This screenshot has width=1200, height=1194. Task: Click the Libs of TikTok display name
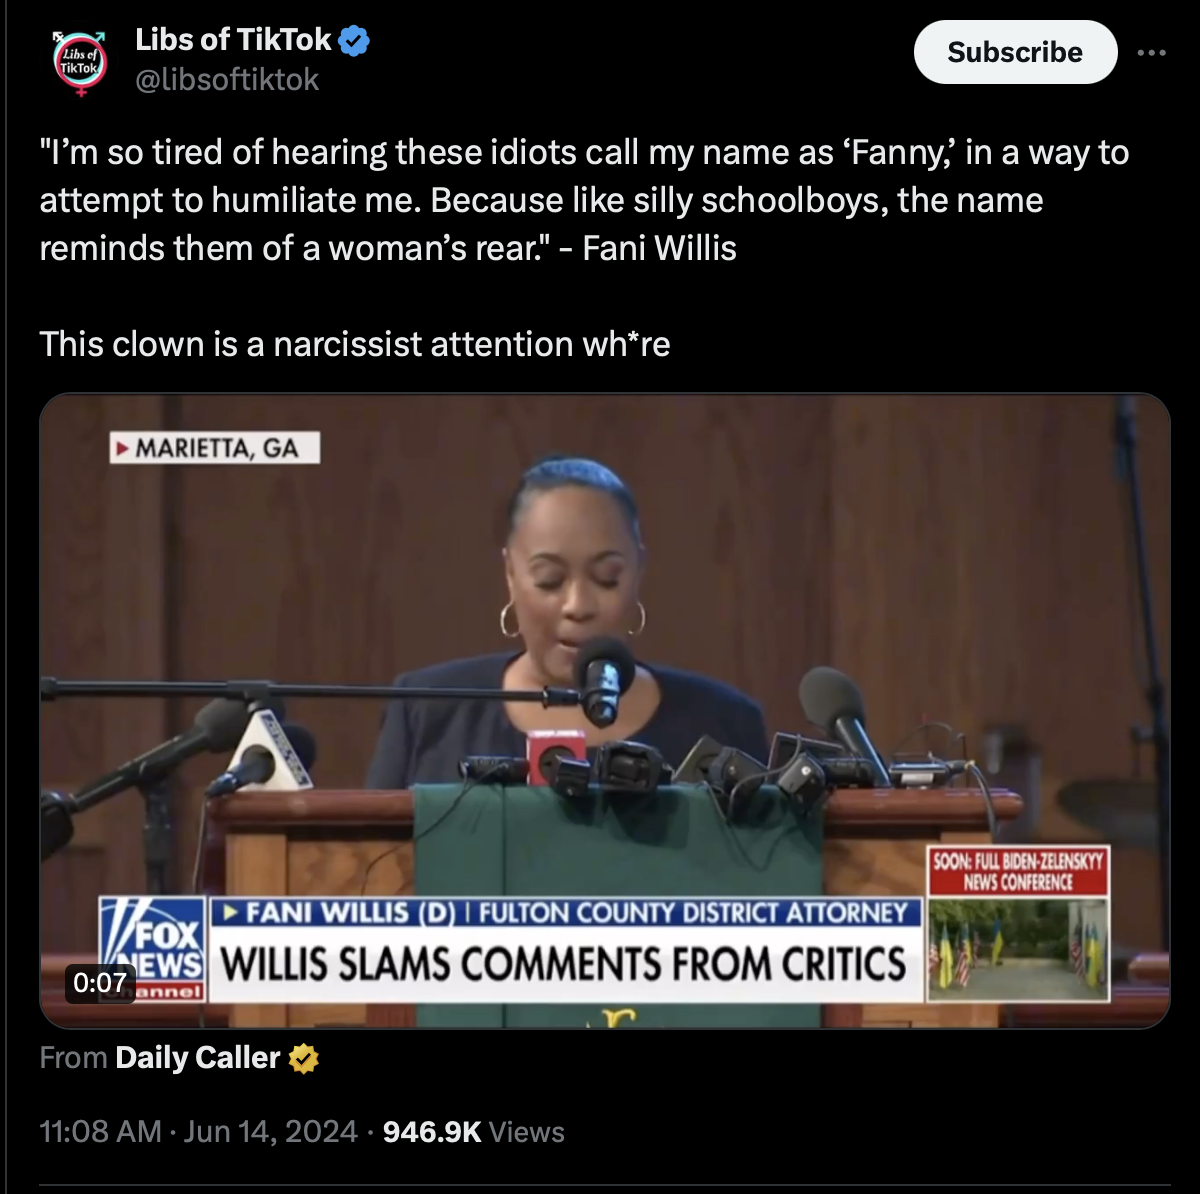[233, 40]
